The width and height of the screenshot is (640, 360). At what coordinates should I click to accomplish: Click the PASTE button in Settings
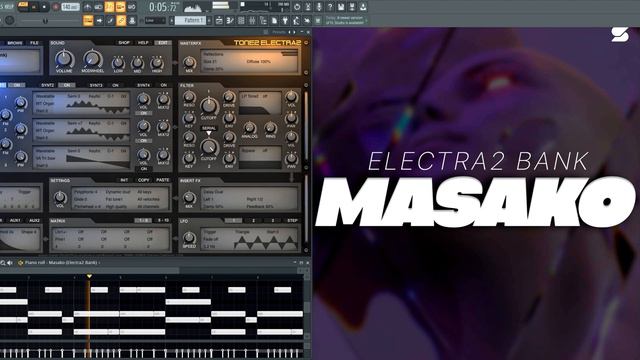[x=163, y=180]
